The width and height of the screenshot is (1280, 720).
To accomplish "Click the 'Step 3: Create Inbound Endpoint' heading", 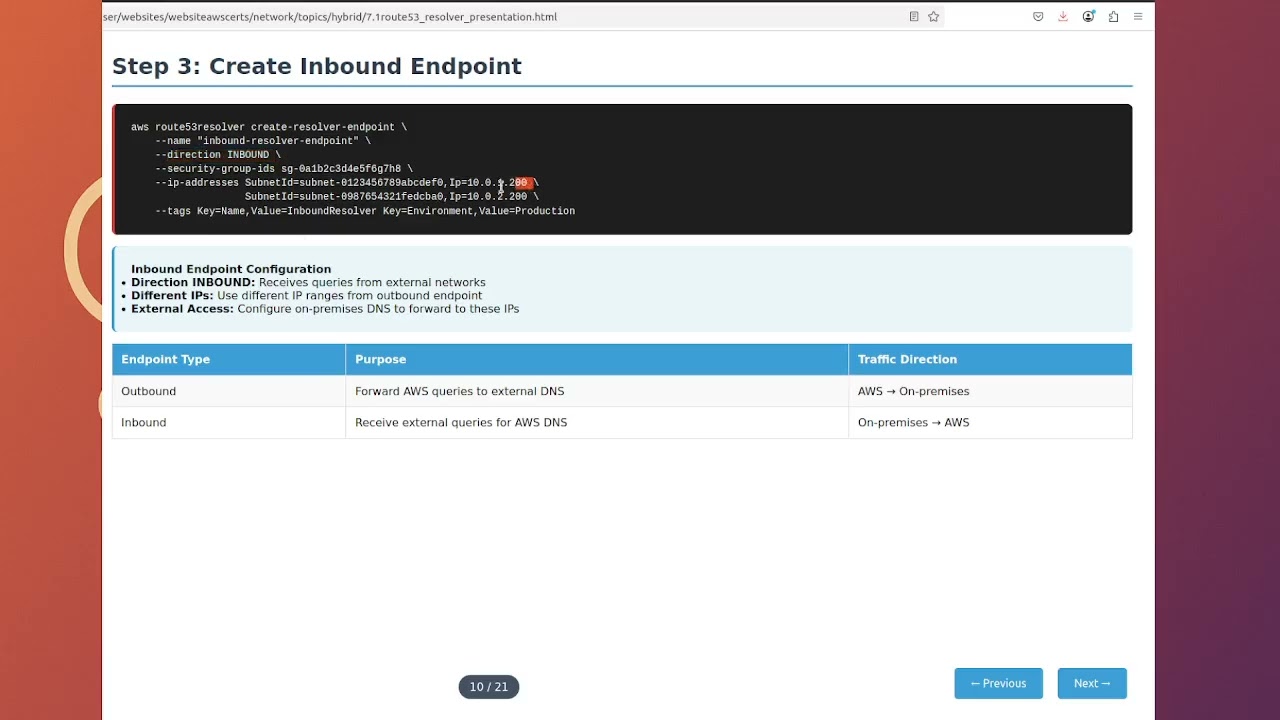I will coord(317,66).
